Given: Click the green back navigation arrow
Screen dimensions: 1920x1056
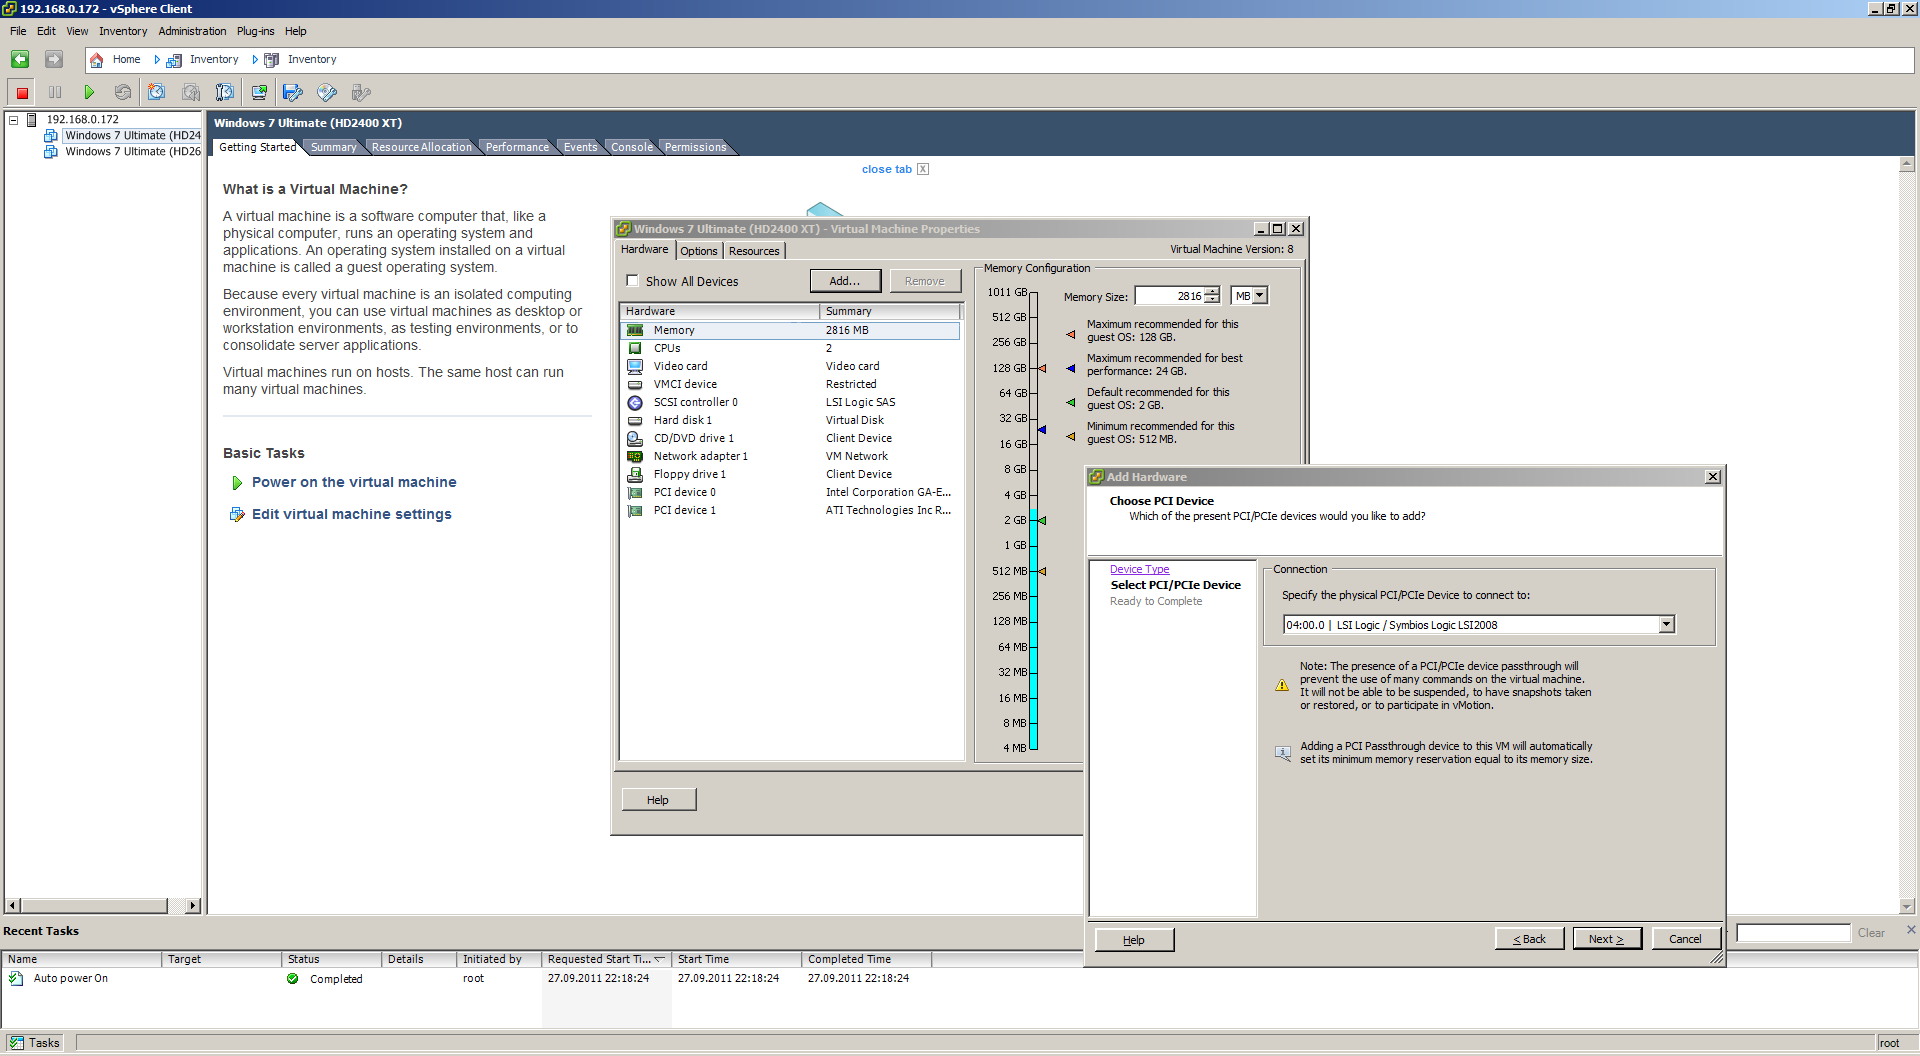Looking at the screenshot, I should (x=20, y=60).
